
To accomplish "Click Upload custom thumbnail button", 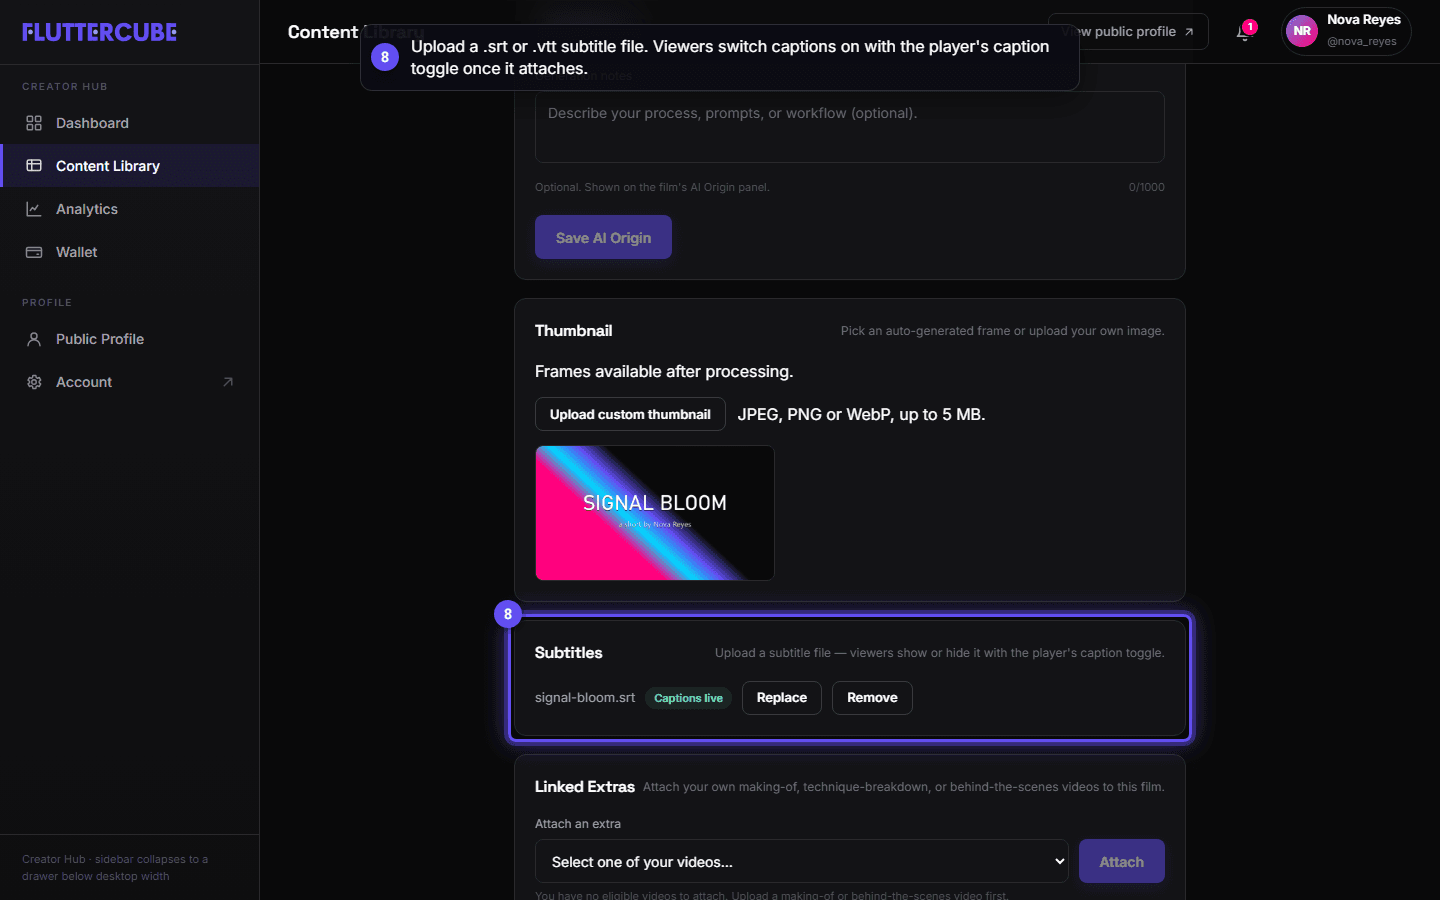I will 630,414.
